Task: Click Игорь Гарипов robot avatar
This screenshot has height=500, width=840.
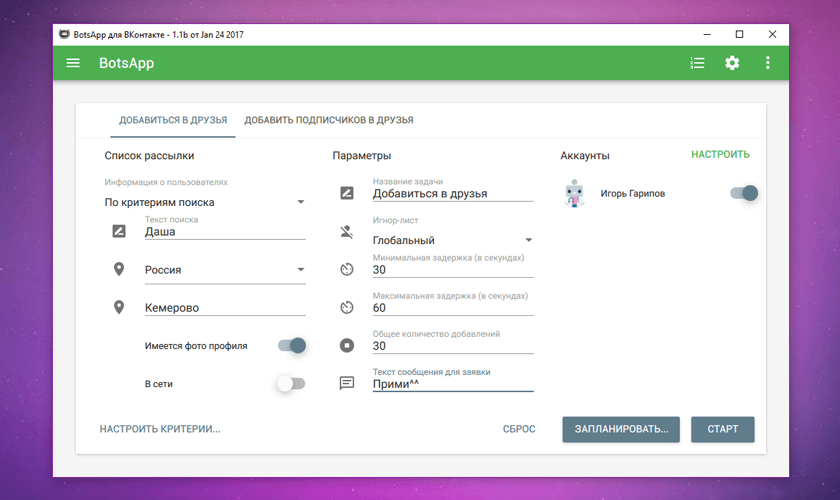Action: [x=574, y=193]
